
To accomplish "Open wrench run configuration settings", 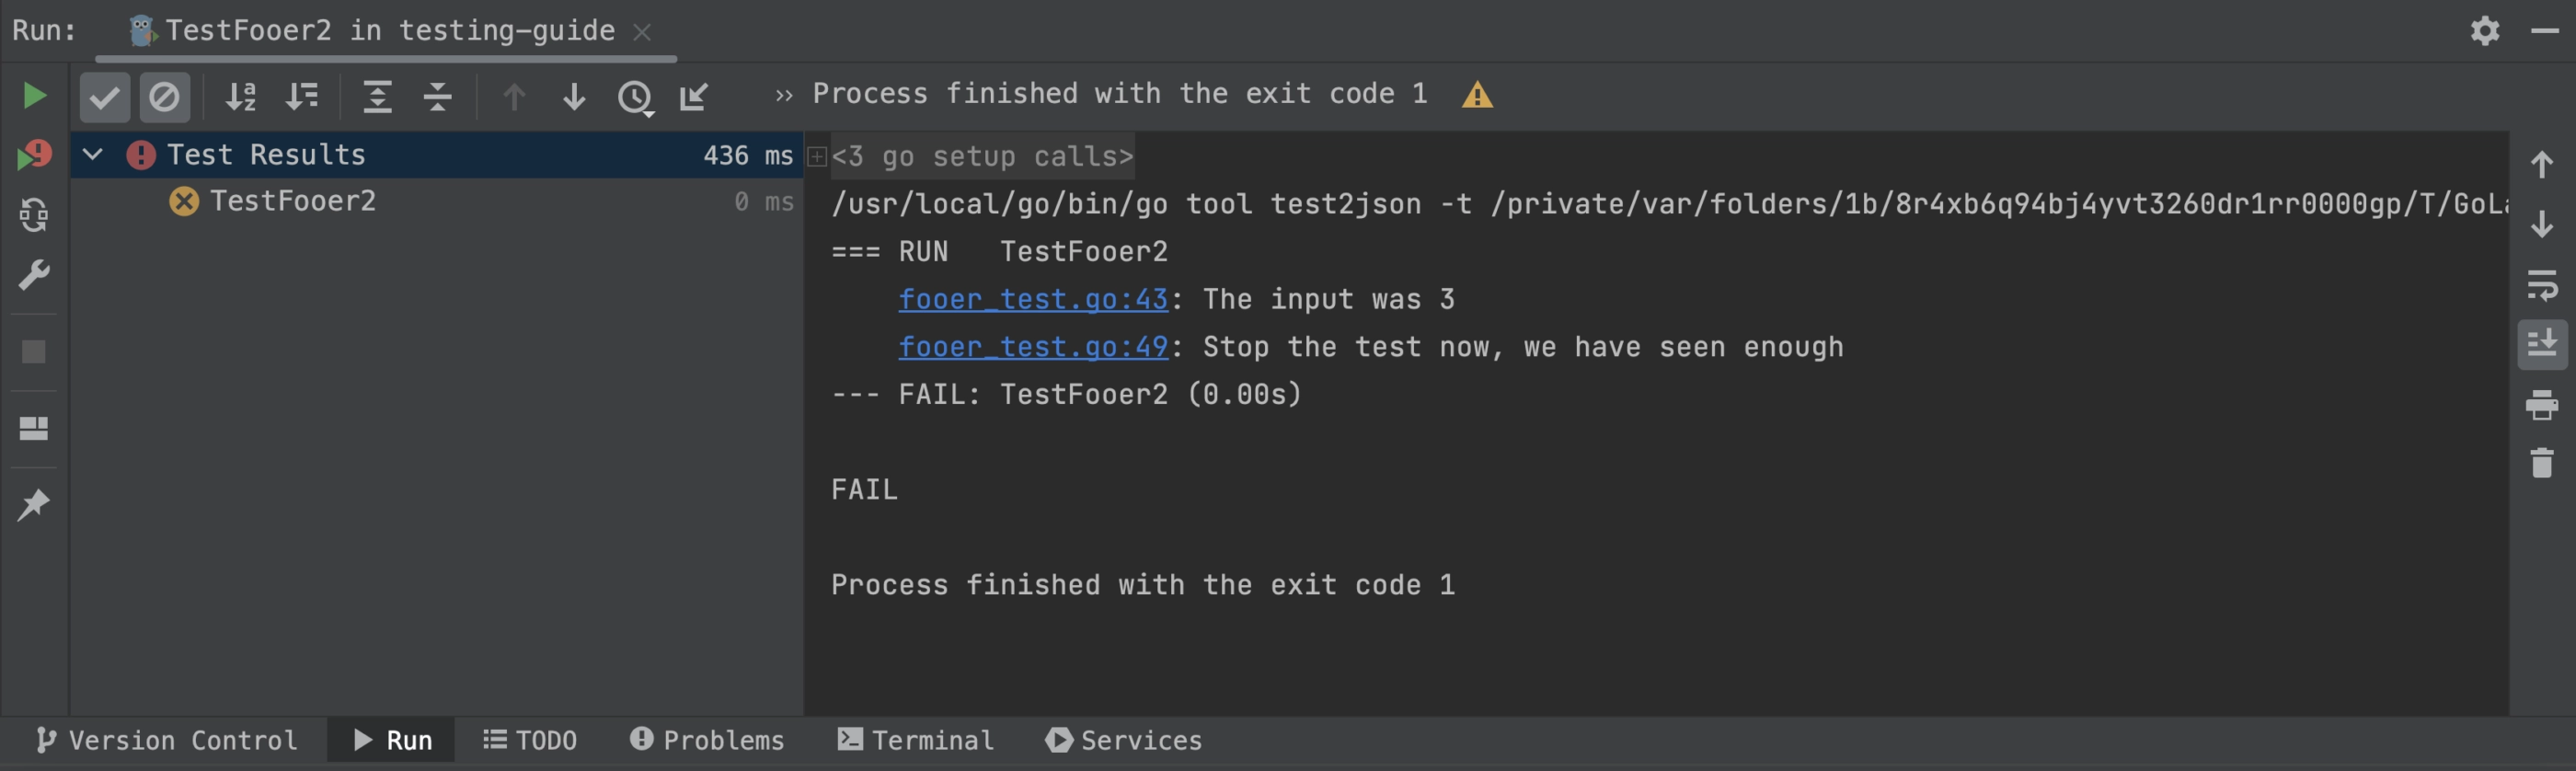I will [x=34, y=275].
